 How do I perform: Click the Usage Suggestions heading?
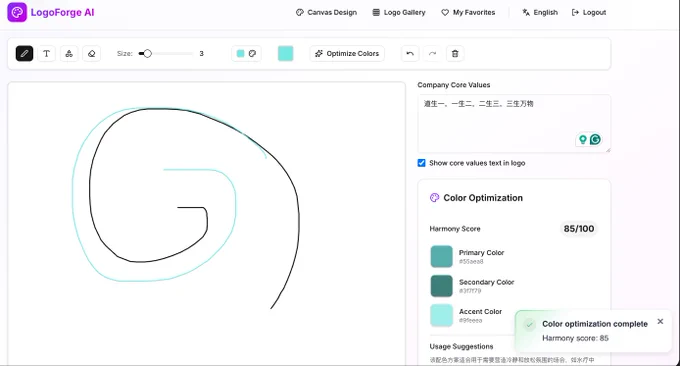click(461, 346)
